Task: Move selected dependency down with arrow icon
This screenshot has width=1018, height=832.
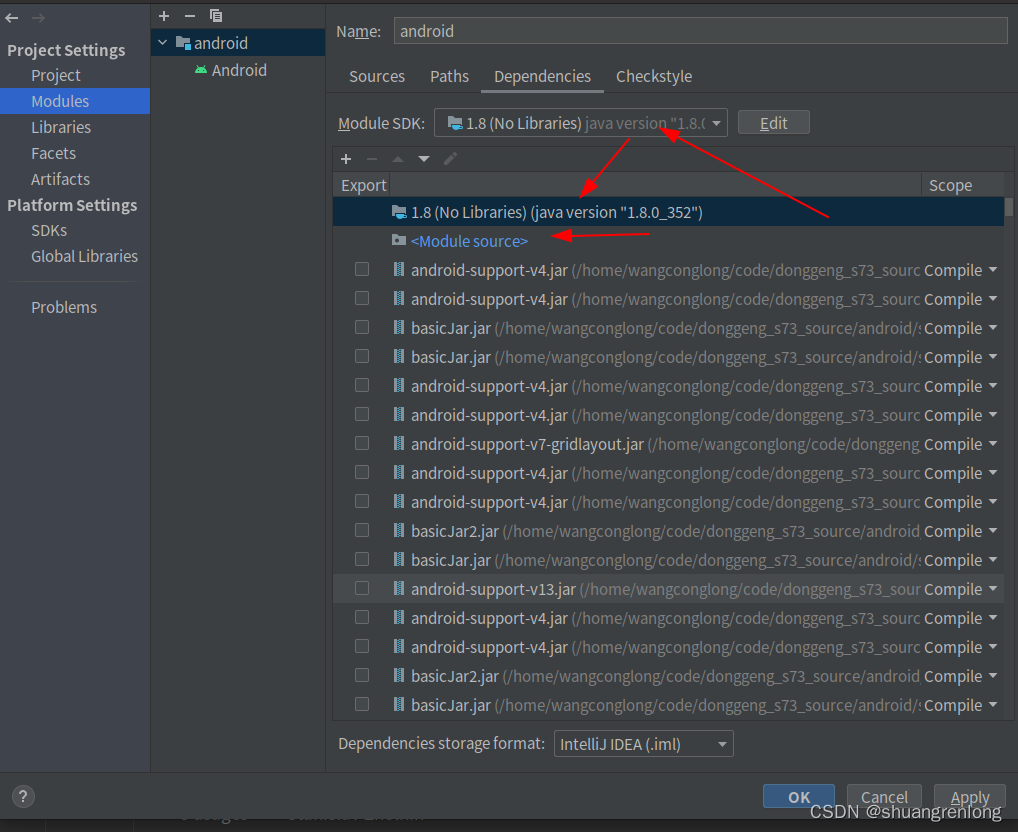Action: pos(423,158)
